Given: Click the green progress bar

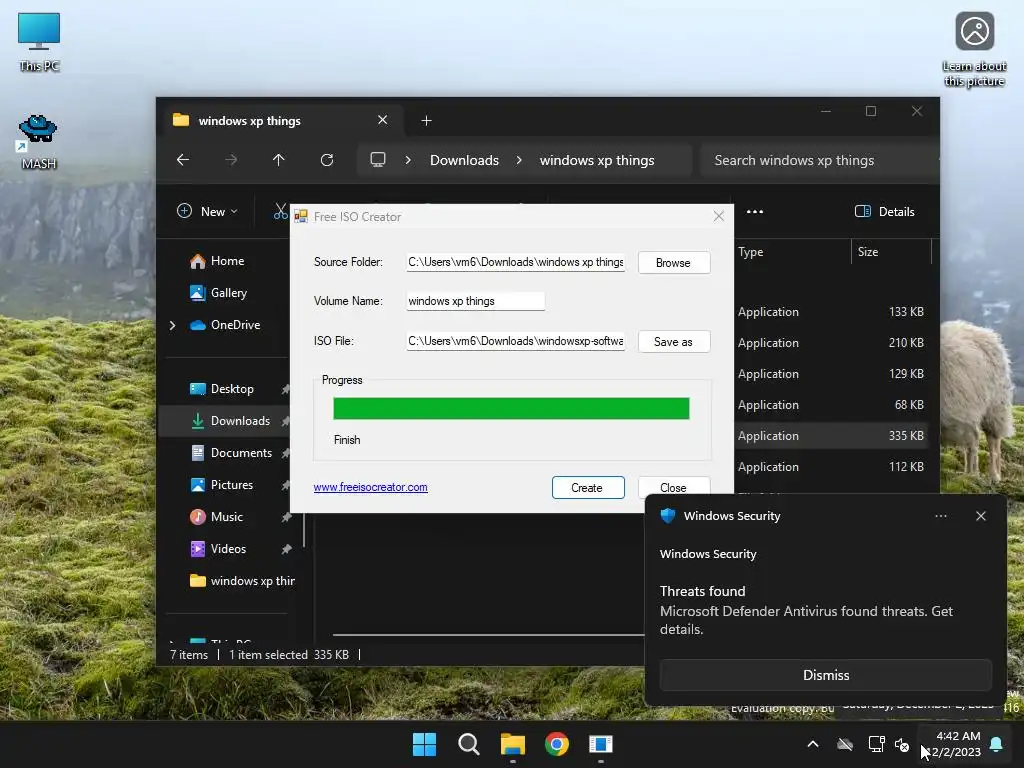Looking at the screenshot, I should point(511,408).
